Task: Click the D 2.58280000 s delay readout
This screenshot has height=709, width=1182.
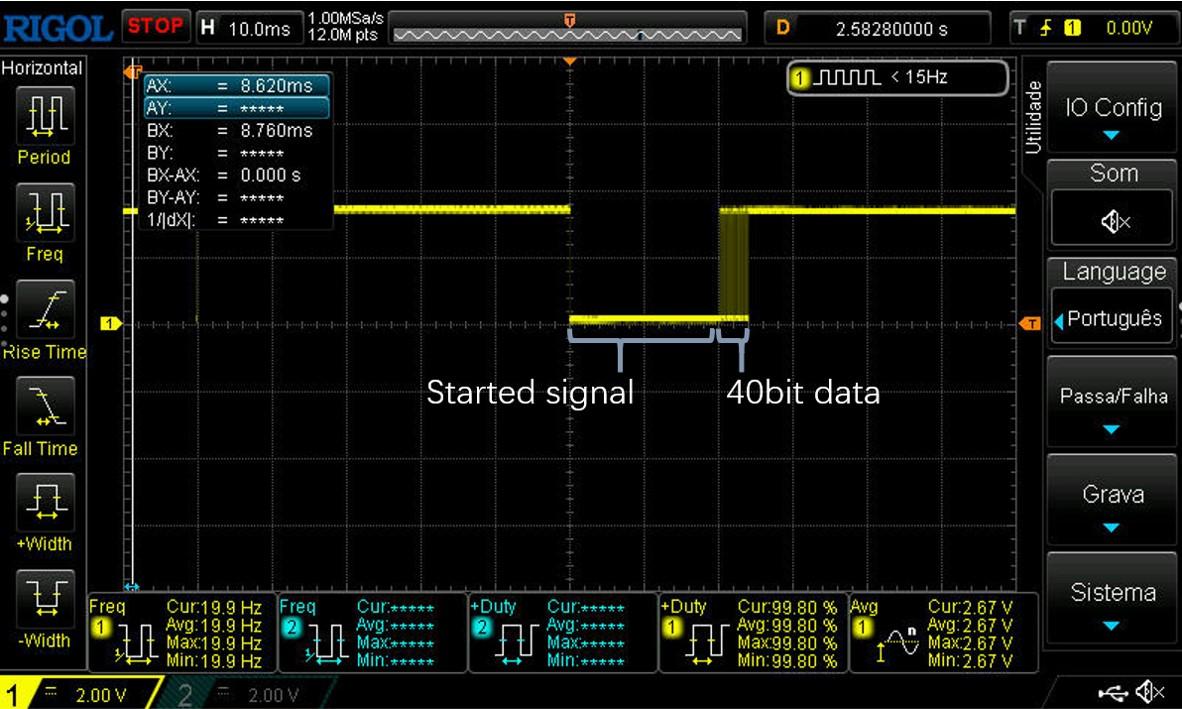Action: coord(877,29)
